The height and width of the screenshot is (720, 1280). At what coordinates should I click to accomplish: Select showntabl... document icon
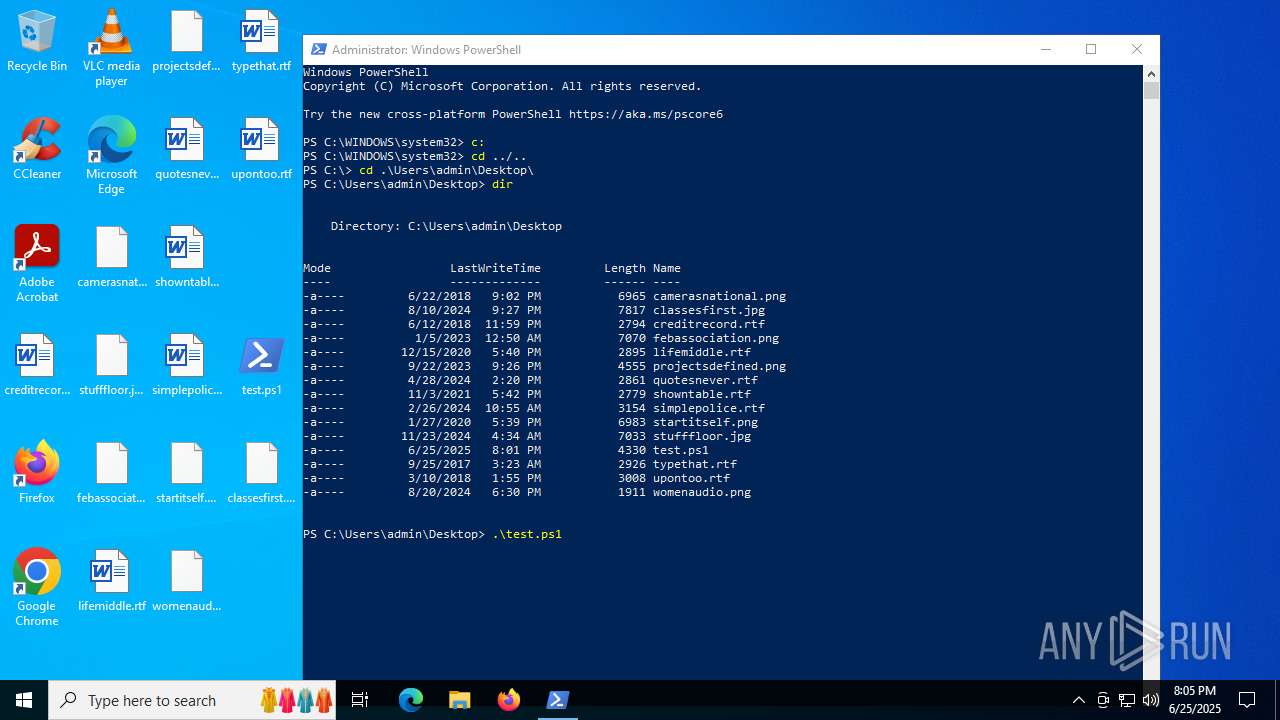pyautogui.click(x=186, y=257)
